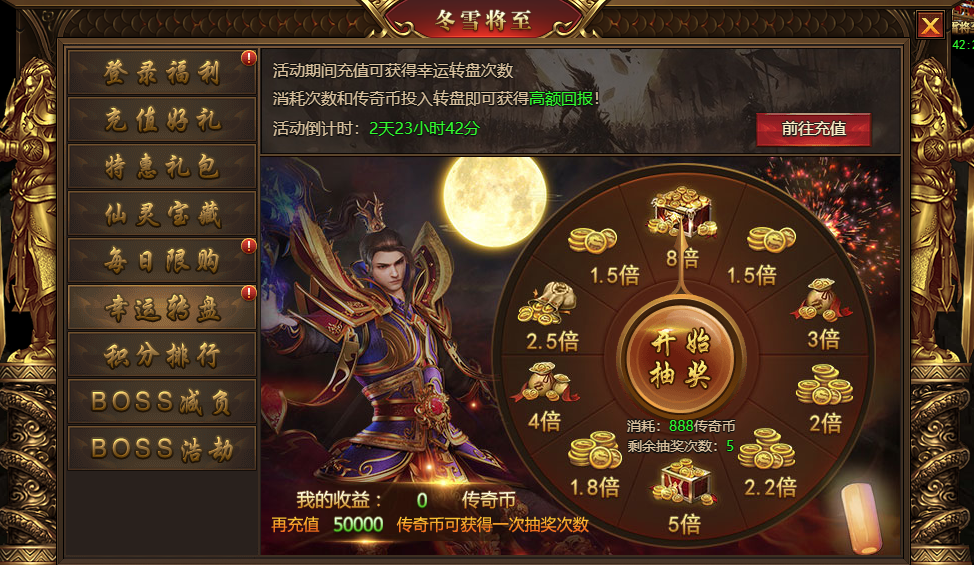The height and width of the screenshot is (565, 974).
Task: Click the glowing sky lantern icon
Action: [861, 518]
